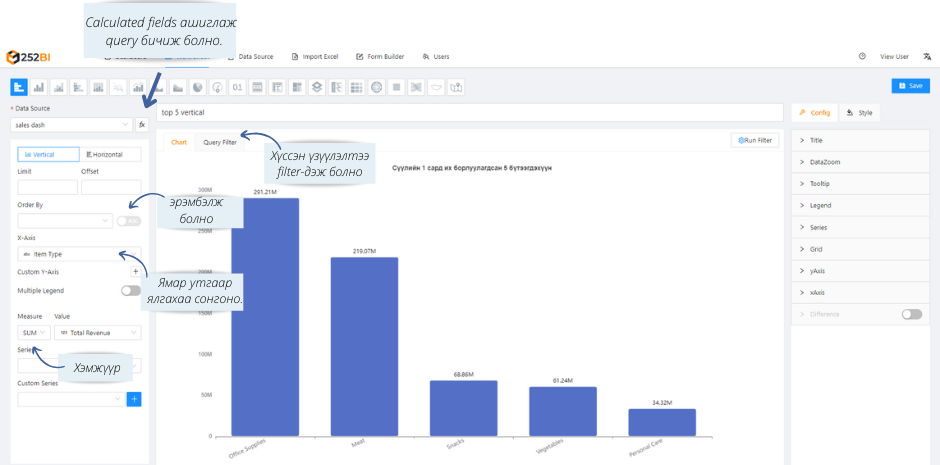This screenshot has height=465, width=940.
Task: Expand the Legend config section
Action: click(820, 205)
